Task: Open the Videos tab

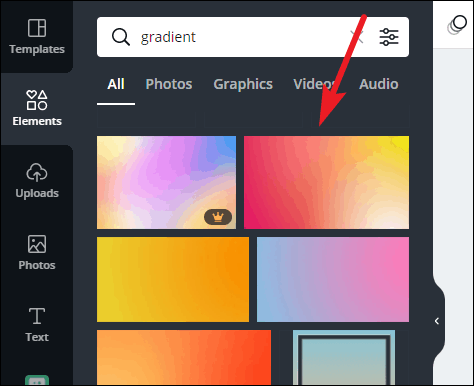Action: click(x=315, y=84)
